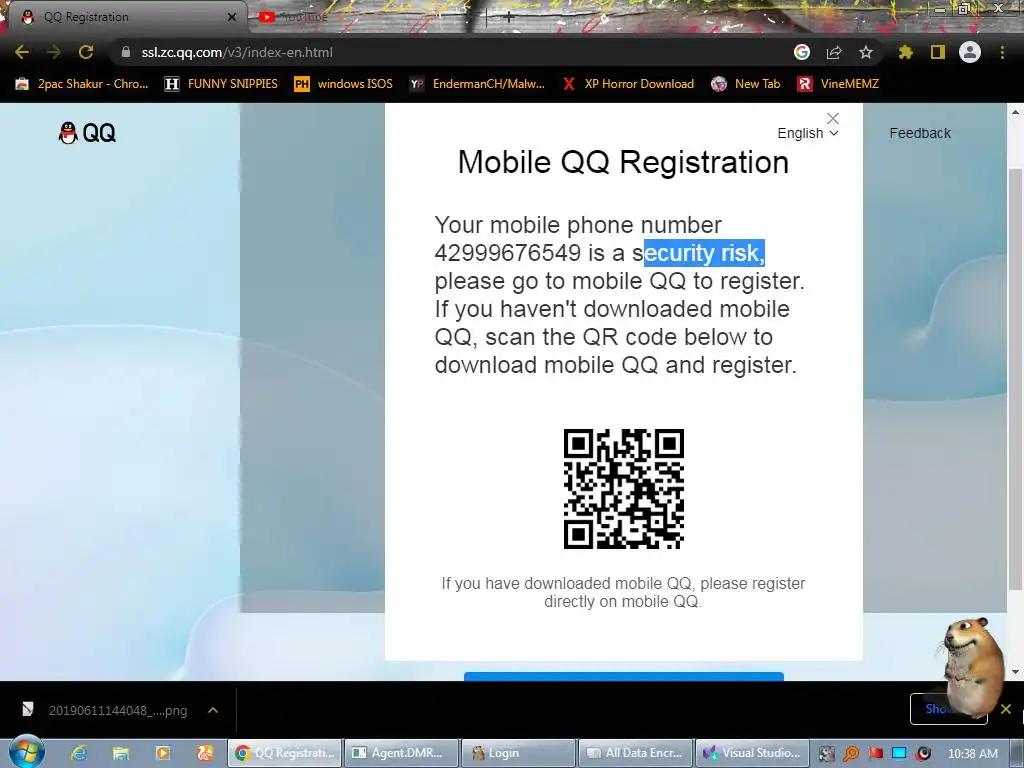
Task: Go back to previous page
Action: point(22,52)
